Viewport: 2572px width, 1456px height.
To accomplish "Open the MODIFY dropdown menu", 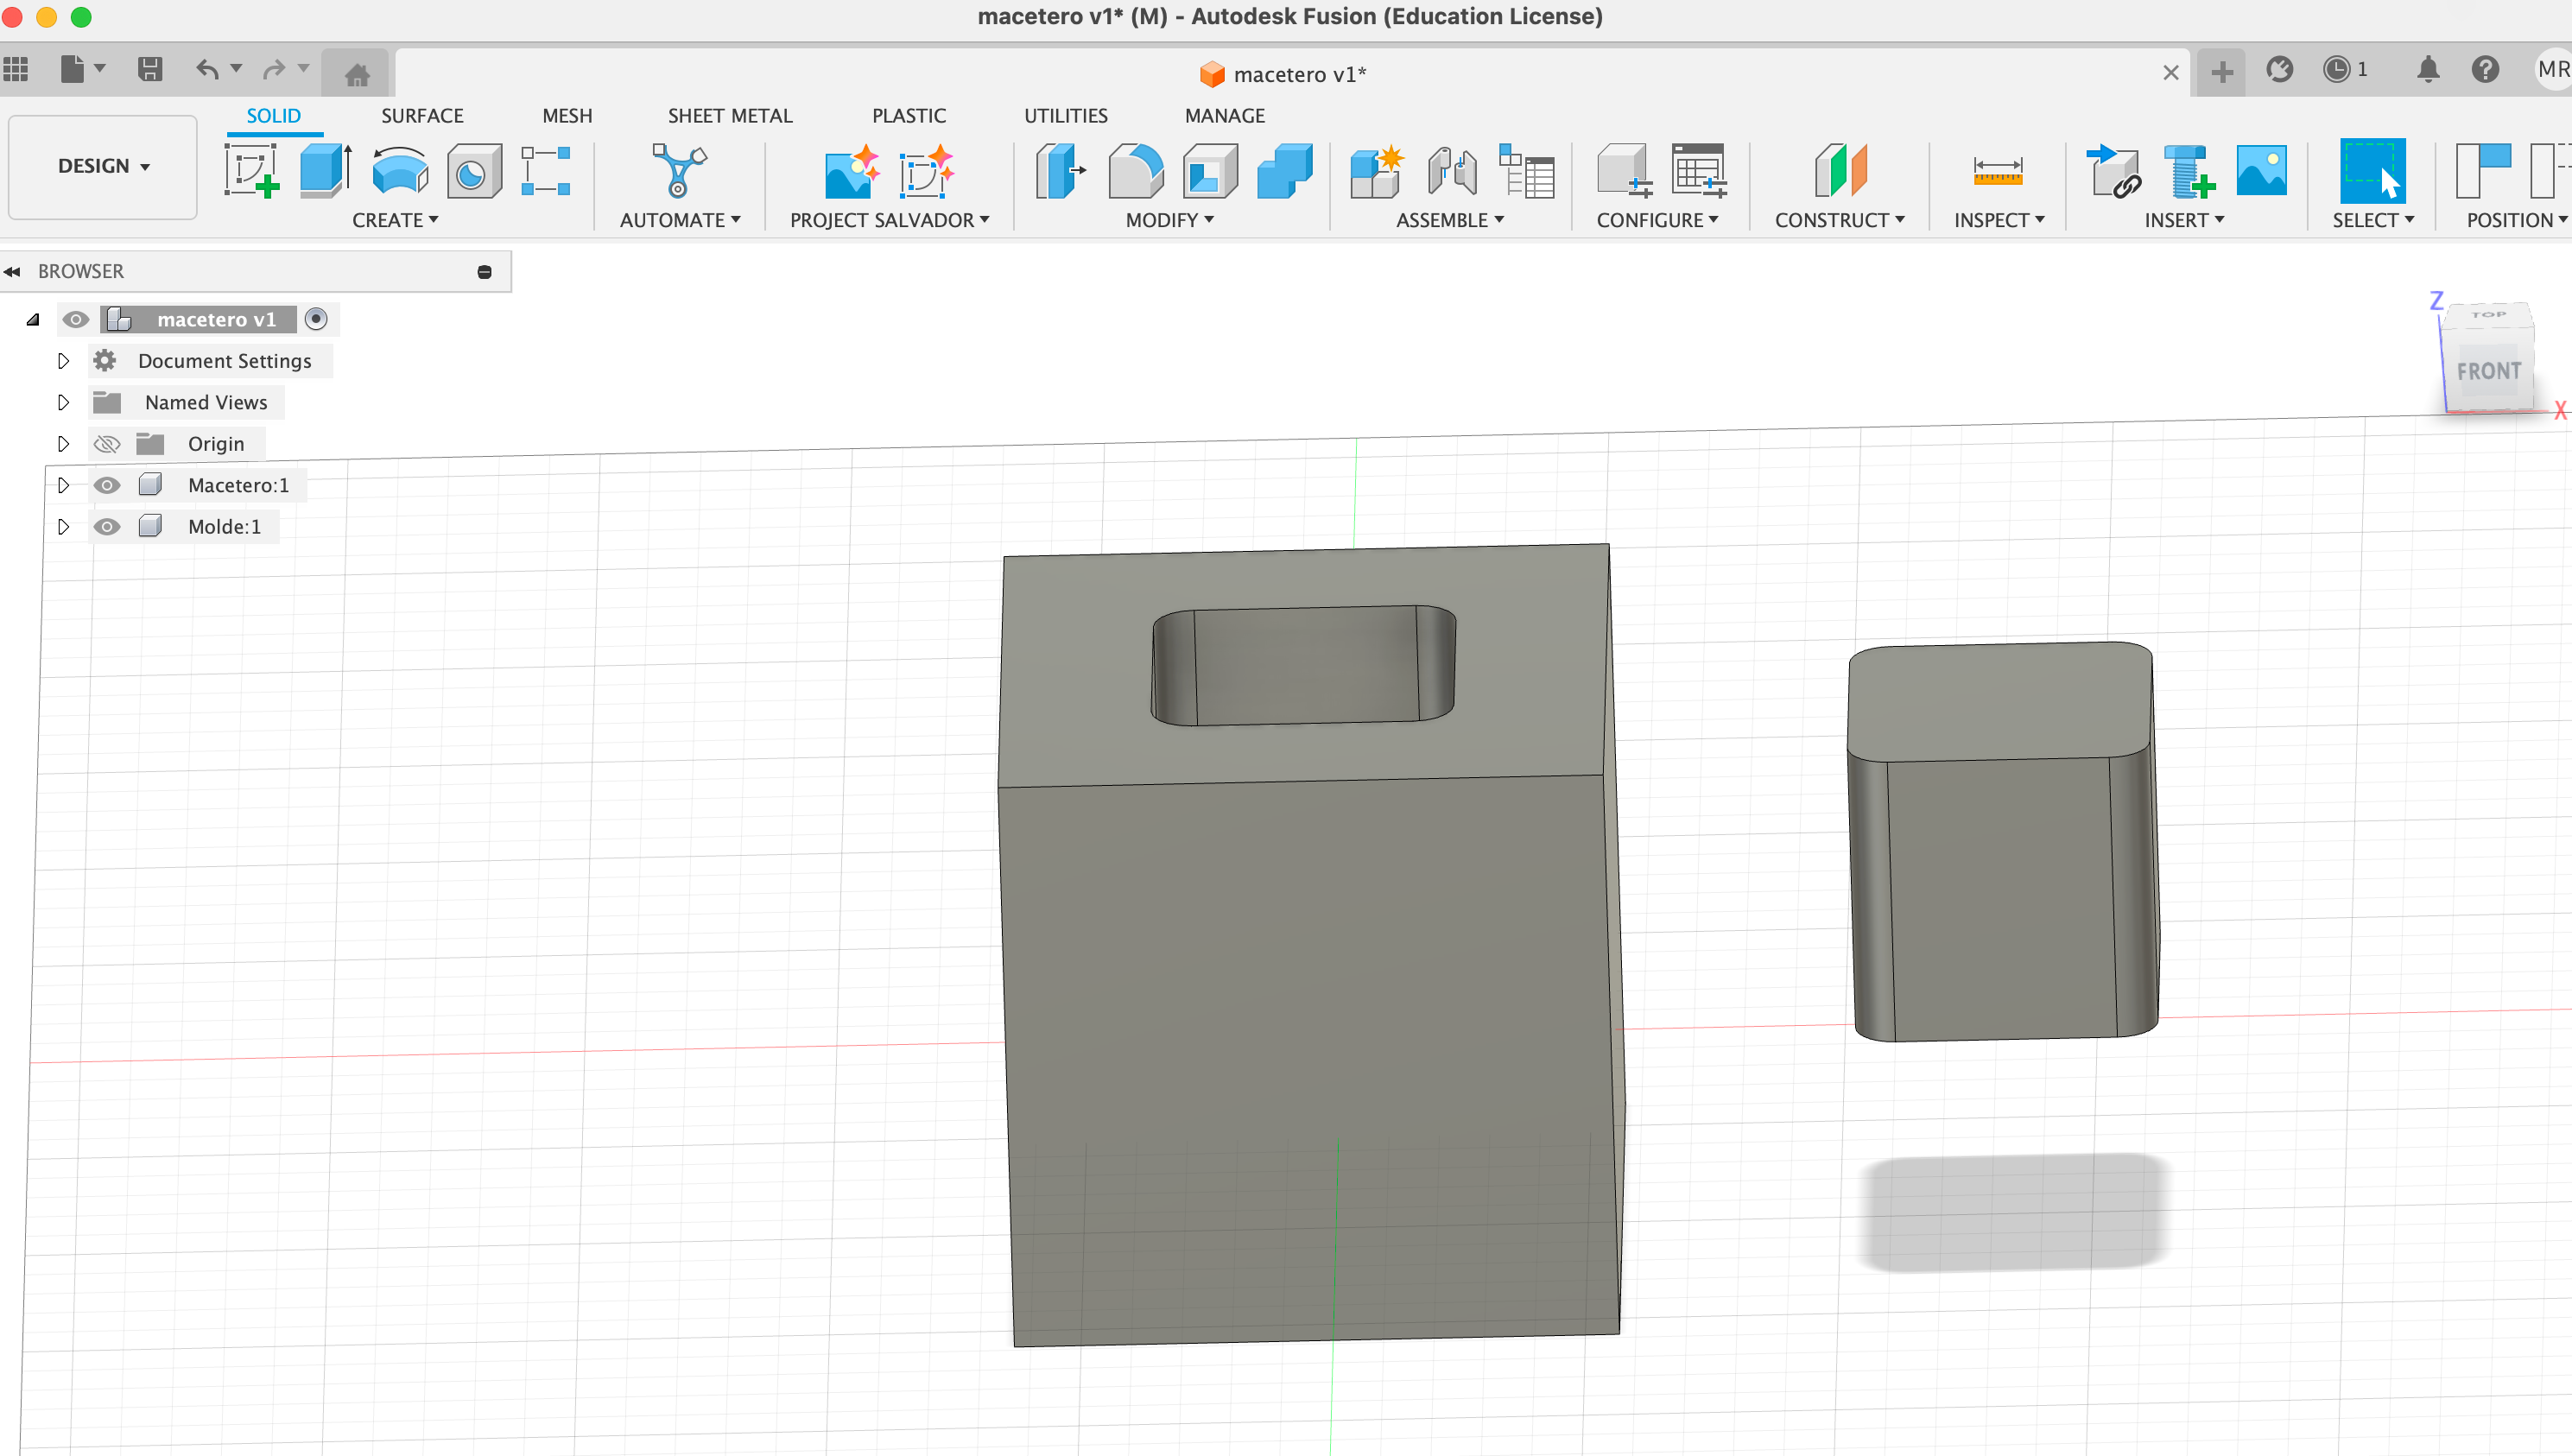I will coord(1169,220).
